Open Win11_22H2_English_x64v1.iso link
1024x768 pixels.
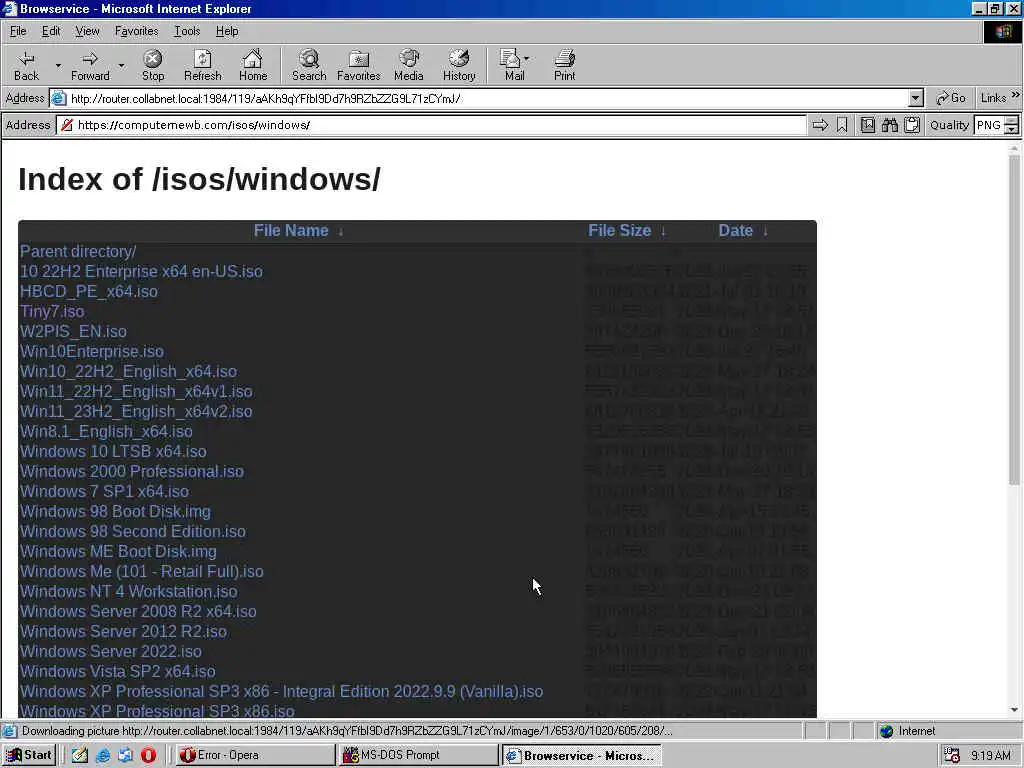click(x=136, y=392)
